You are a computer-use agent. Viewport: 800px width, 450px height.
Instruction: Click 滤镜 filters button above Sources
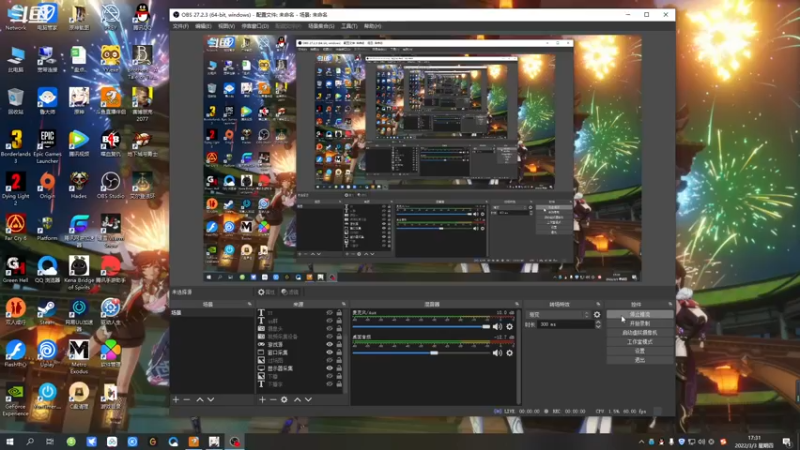pyautogui.click(x=290, y=292)
